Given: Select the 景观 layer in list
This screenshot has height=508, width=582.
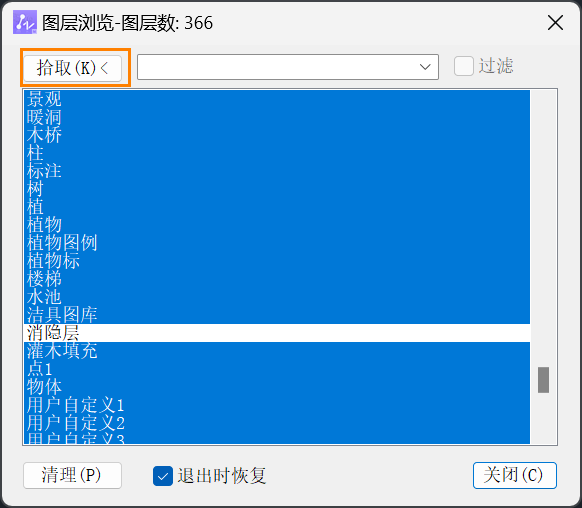Looking at the screenshot, I should [x=277, y=99].
